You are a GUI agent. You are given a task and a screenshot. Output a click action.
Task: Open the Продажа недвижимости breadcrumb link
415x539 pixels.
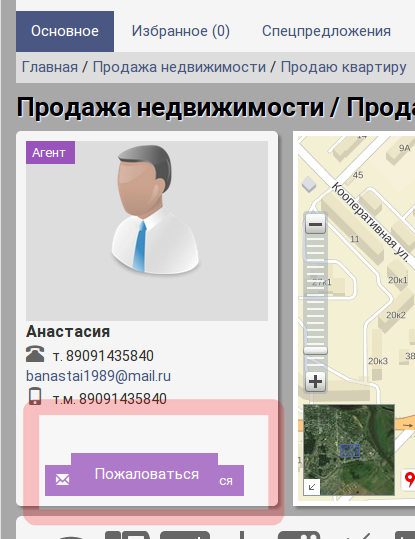[x=179, y=67]
